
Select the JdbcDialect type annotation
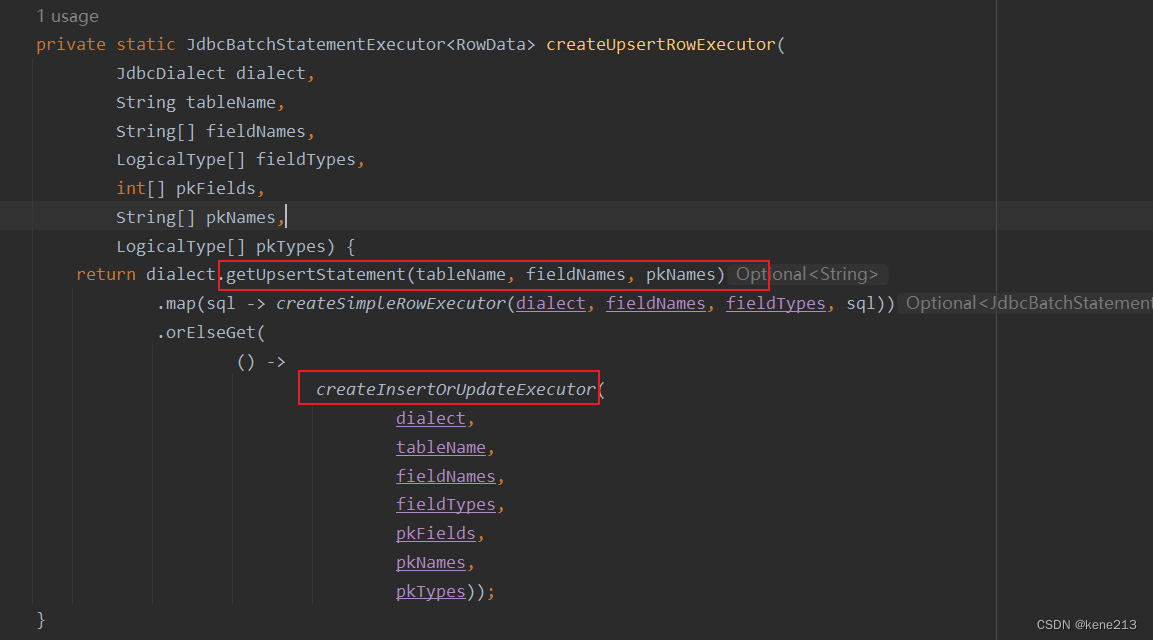click(x=171, y=72)
